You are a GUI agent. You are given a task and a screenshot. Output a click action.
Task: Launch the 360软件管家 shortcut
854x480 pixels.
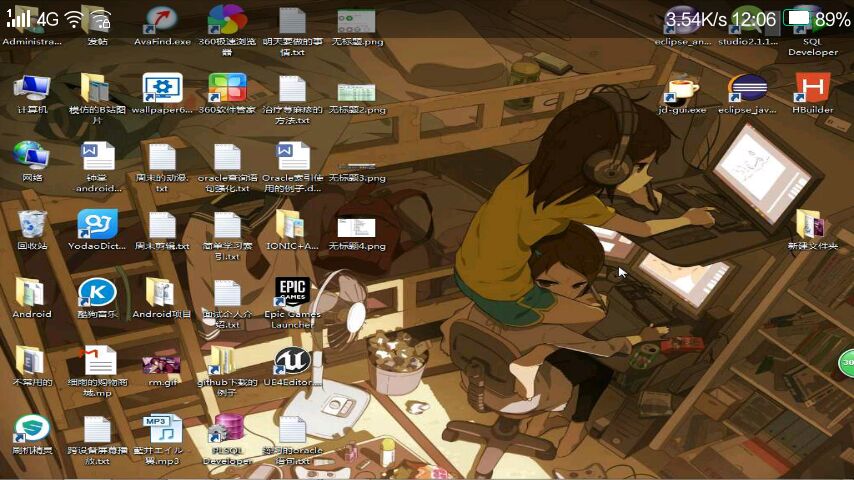227,94
